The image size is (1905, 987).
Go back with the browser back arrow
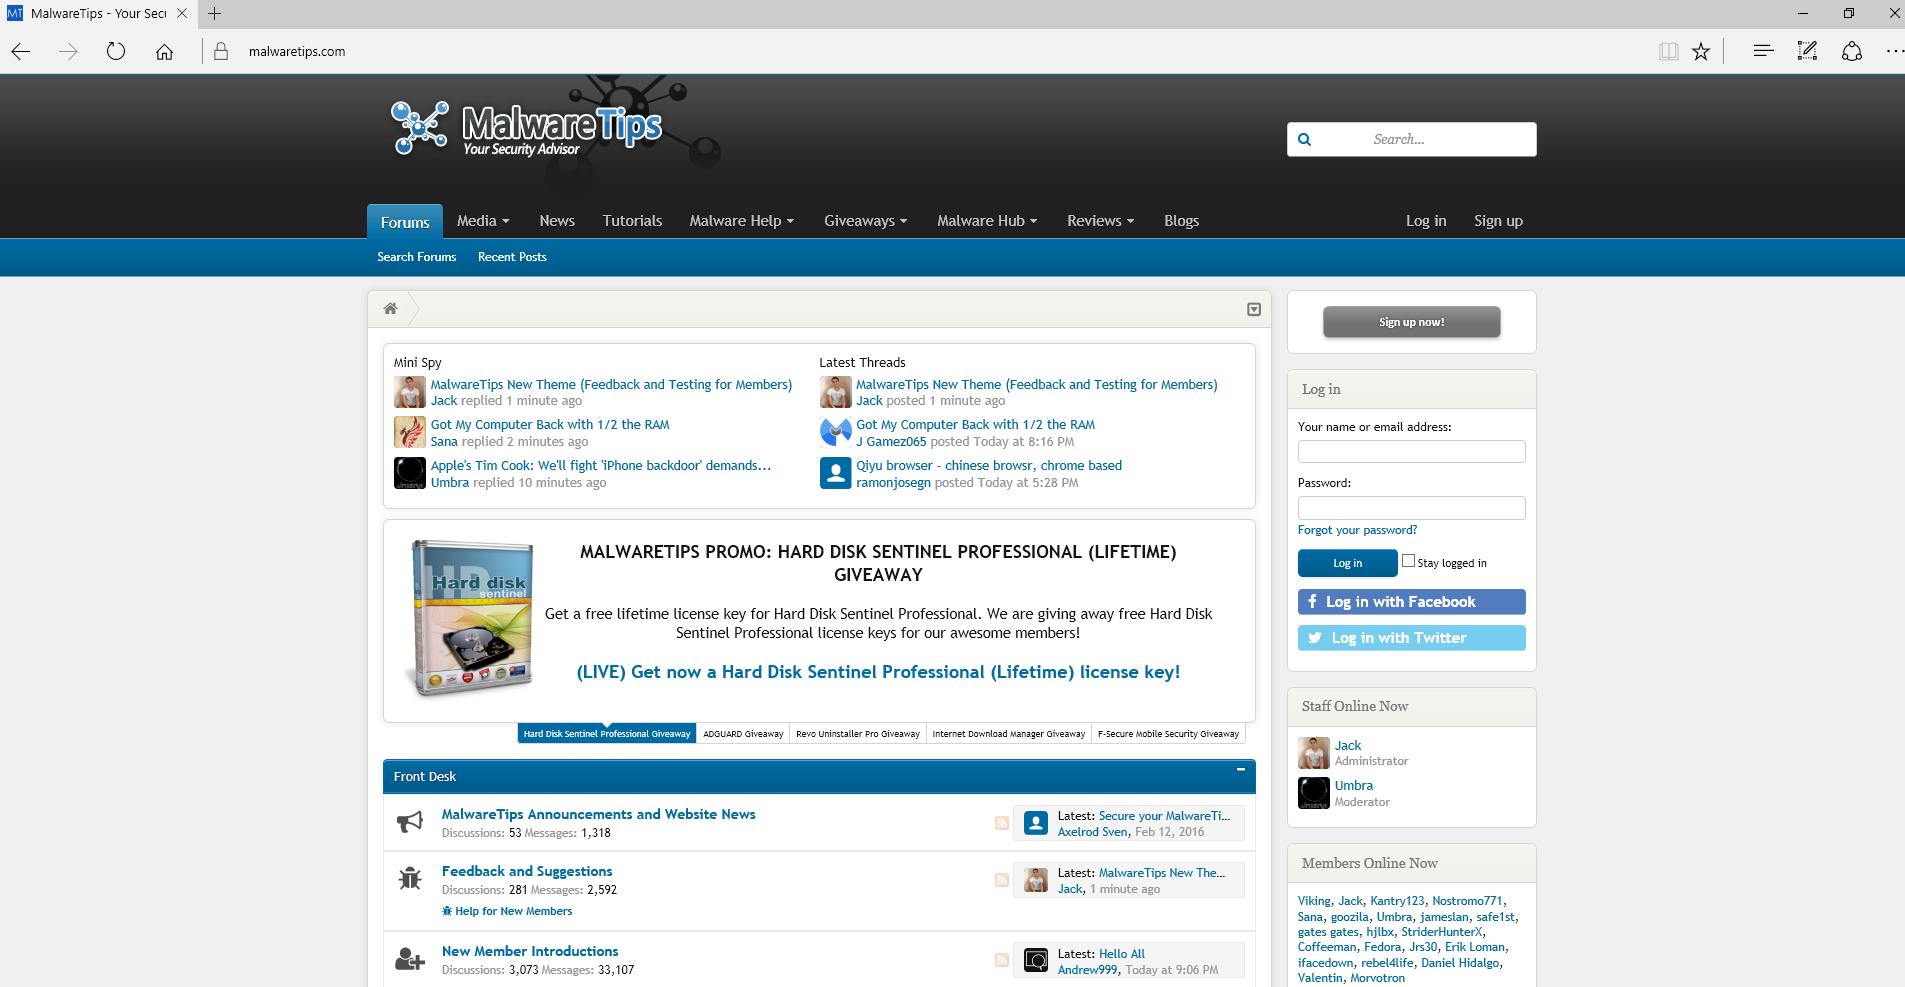tap(21, 52)
